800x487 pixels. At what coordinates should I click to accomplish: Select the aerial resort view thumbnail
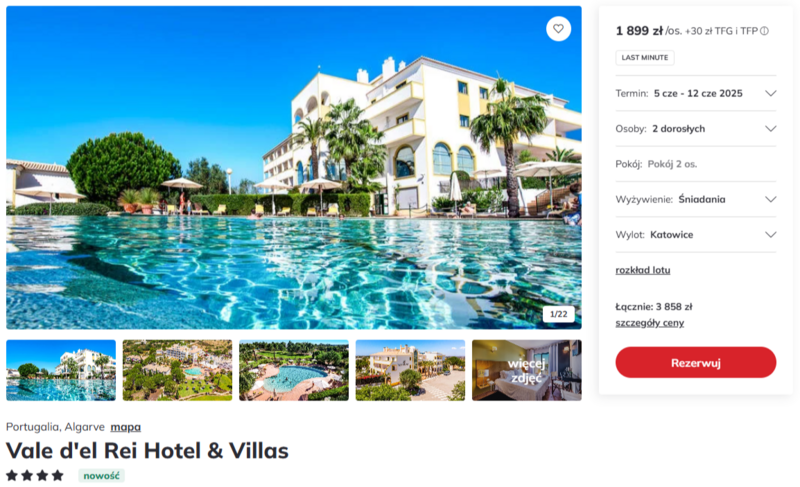pos(177,370)
